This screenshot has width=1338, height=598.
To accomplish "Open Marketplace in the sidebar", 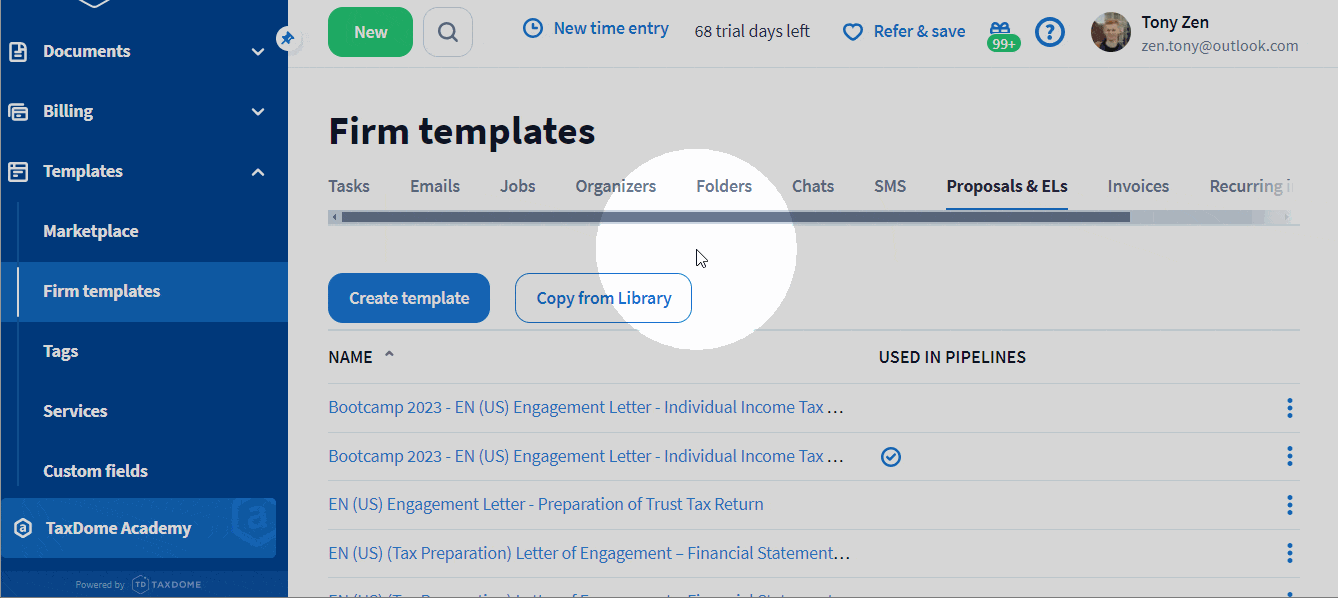I will tap(91, 231).
